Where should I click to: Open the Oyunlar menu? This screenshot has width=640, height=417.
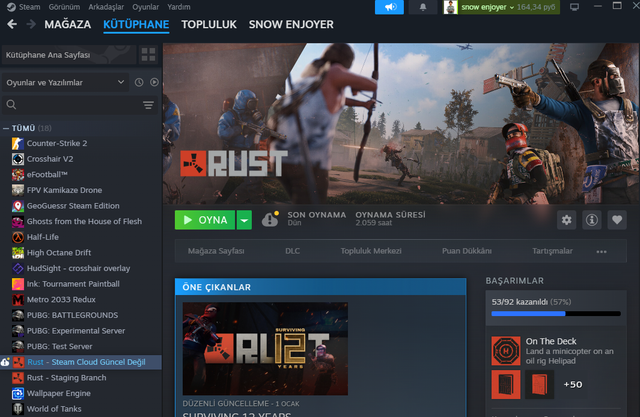coord(145,7)
